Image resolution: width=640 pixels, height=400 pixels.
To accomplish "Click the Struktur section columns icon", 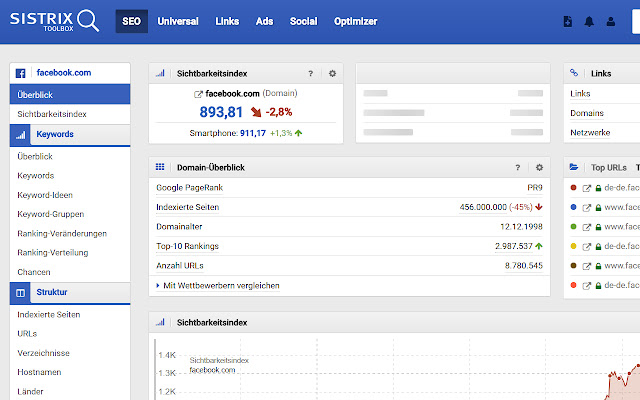I will [x=20, y=293].
